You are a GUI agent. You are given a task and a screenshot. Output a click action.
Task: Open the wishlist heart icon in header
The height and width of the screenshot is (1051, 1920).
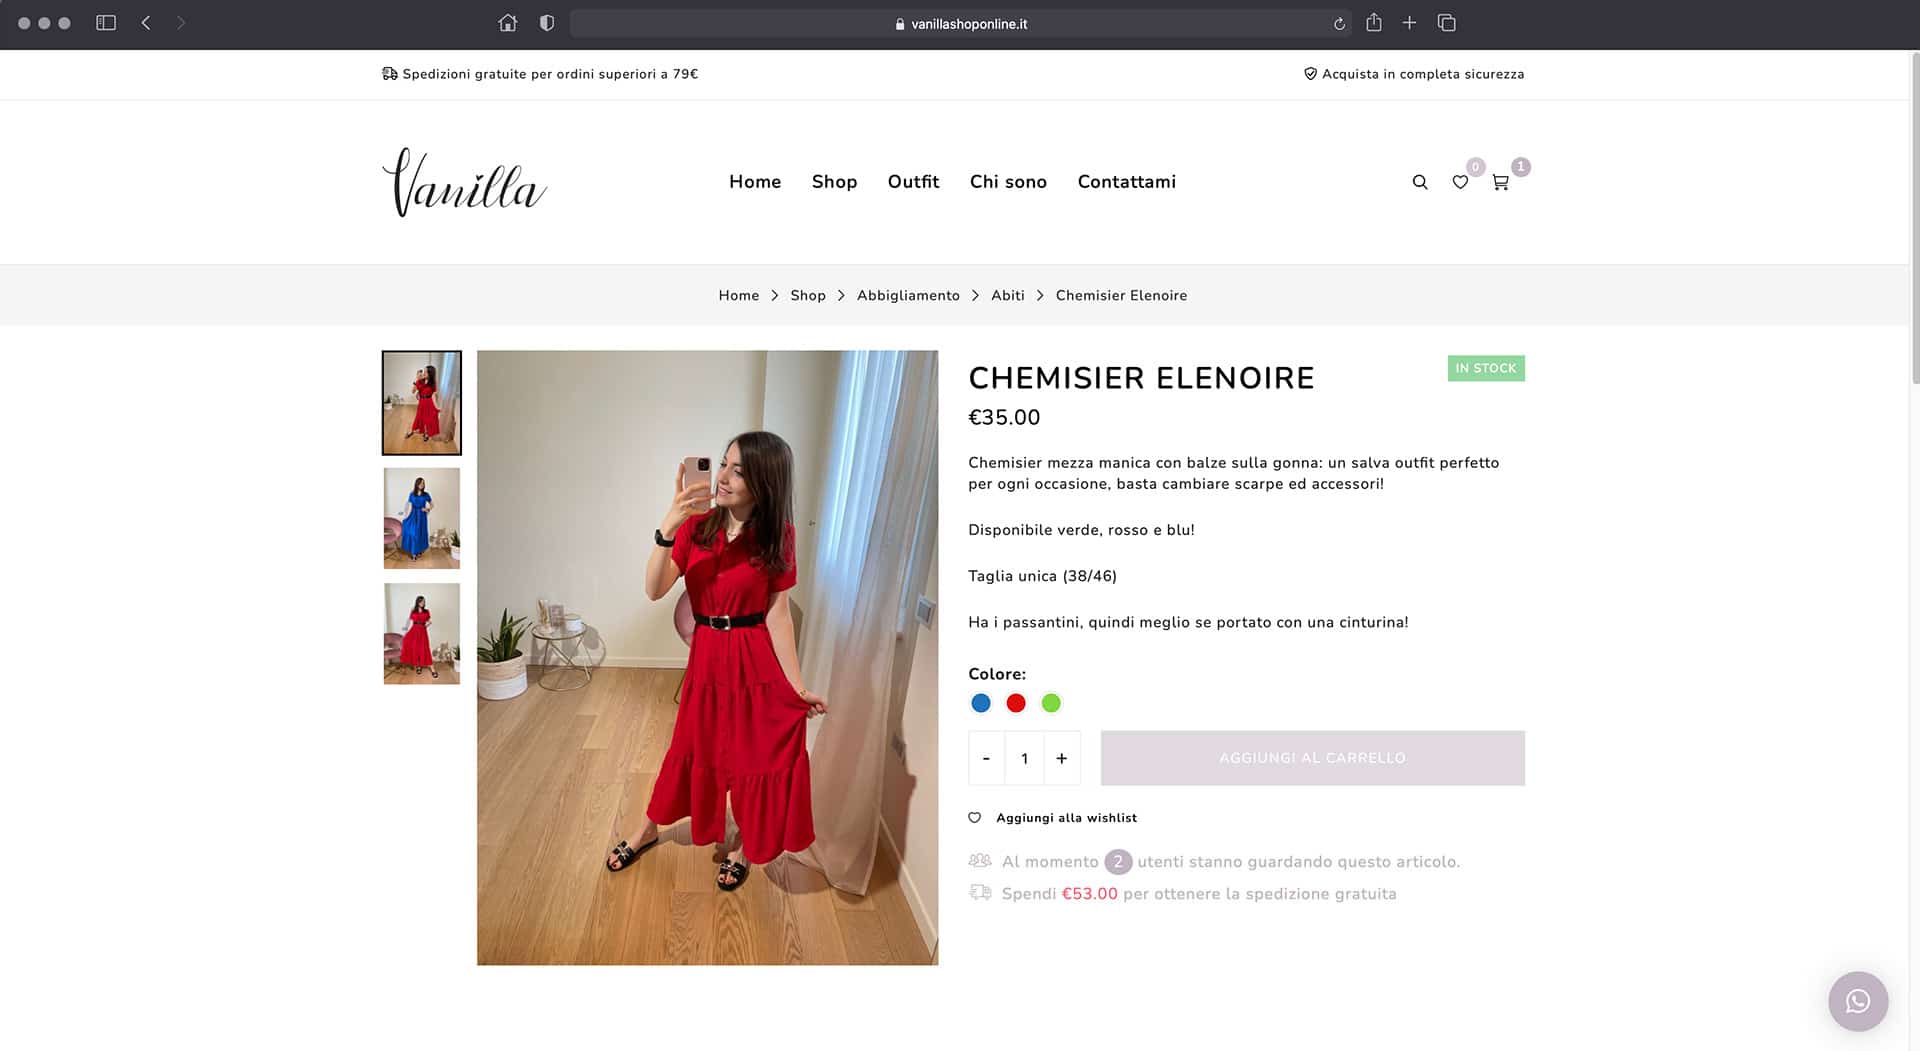1460,182
